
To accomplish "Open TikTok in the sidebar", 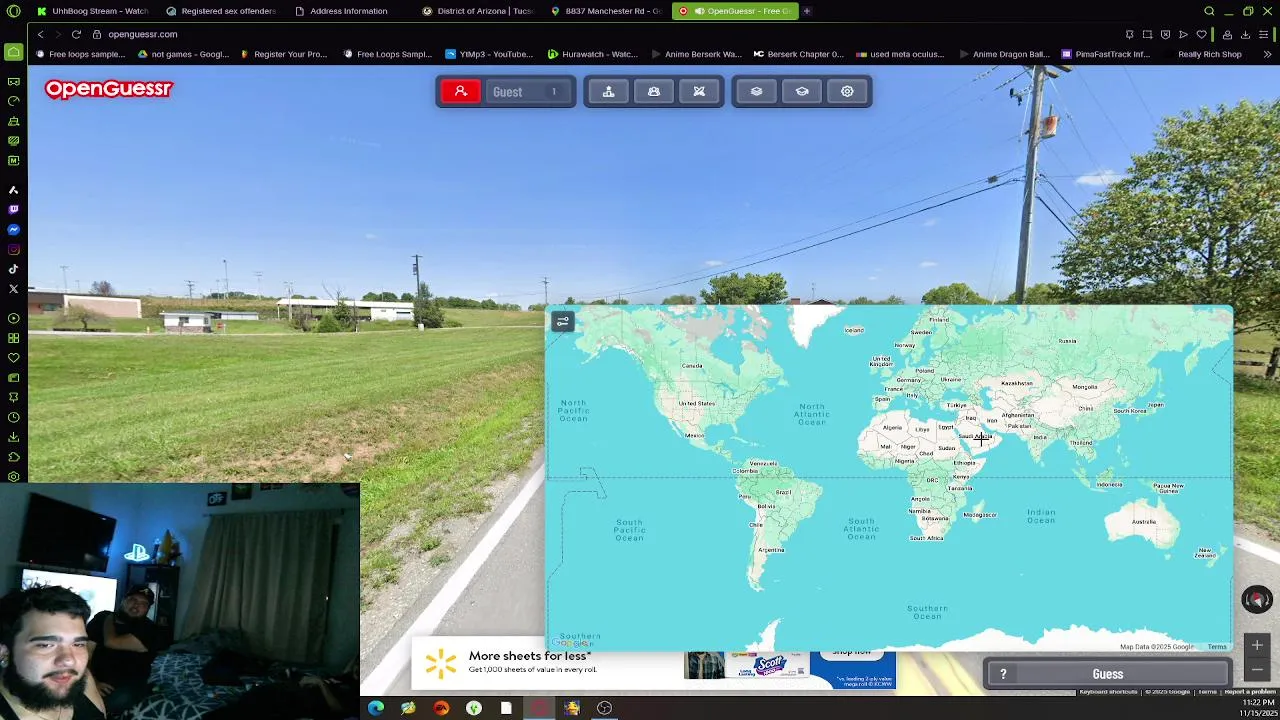I will pyautogui.click(x=13, y=269).
